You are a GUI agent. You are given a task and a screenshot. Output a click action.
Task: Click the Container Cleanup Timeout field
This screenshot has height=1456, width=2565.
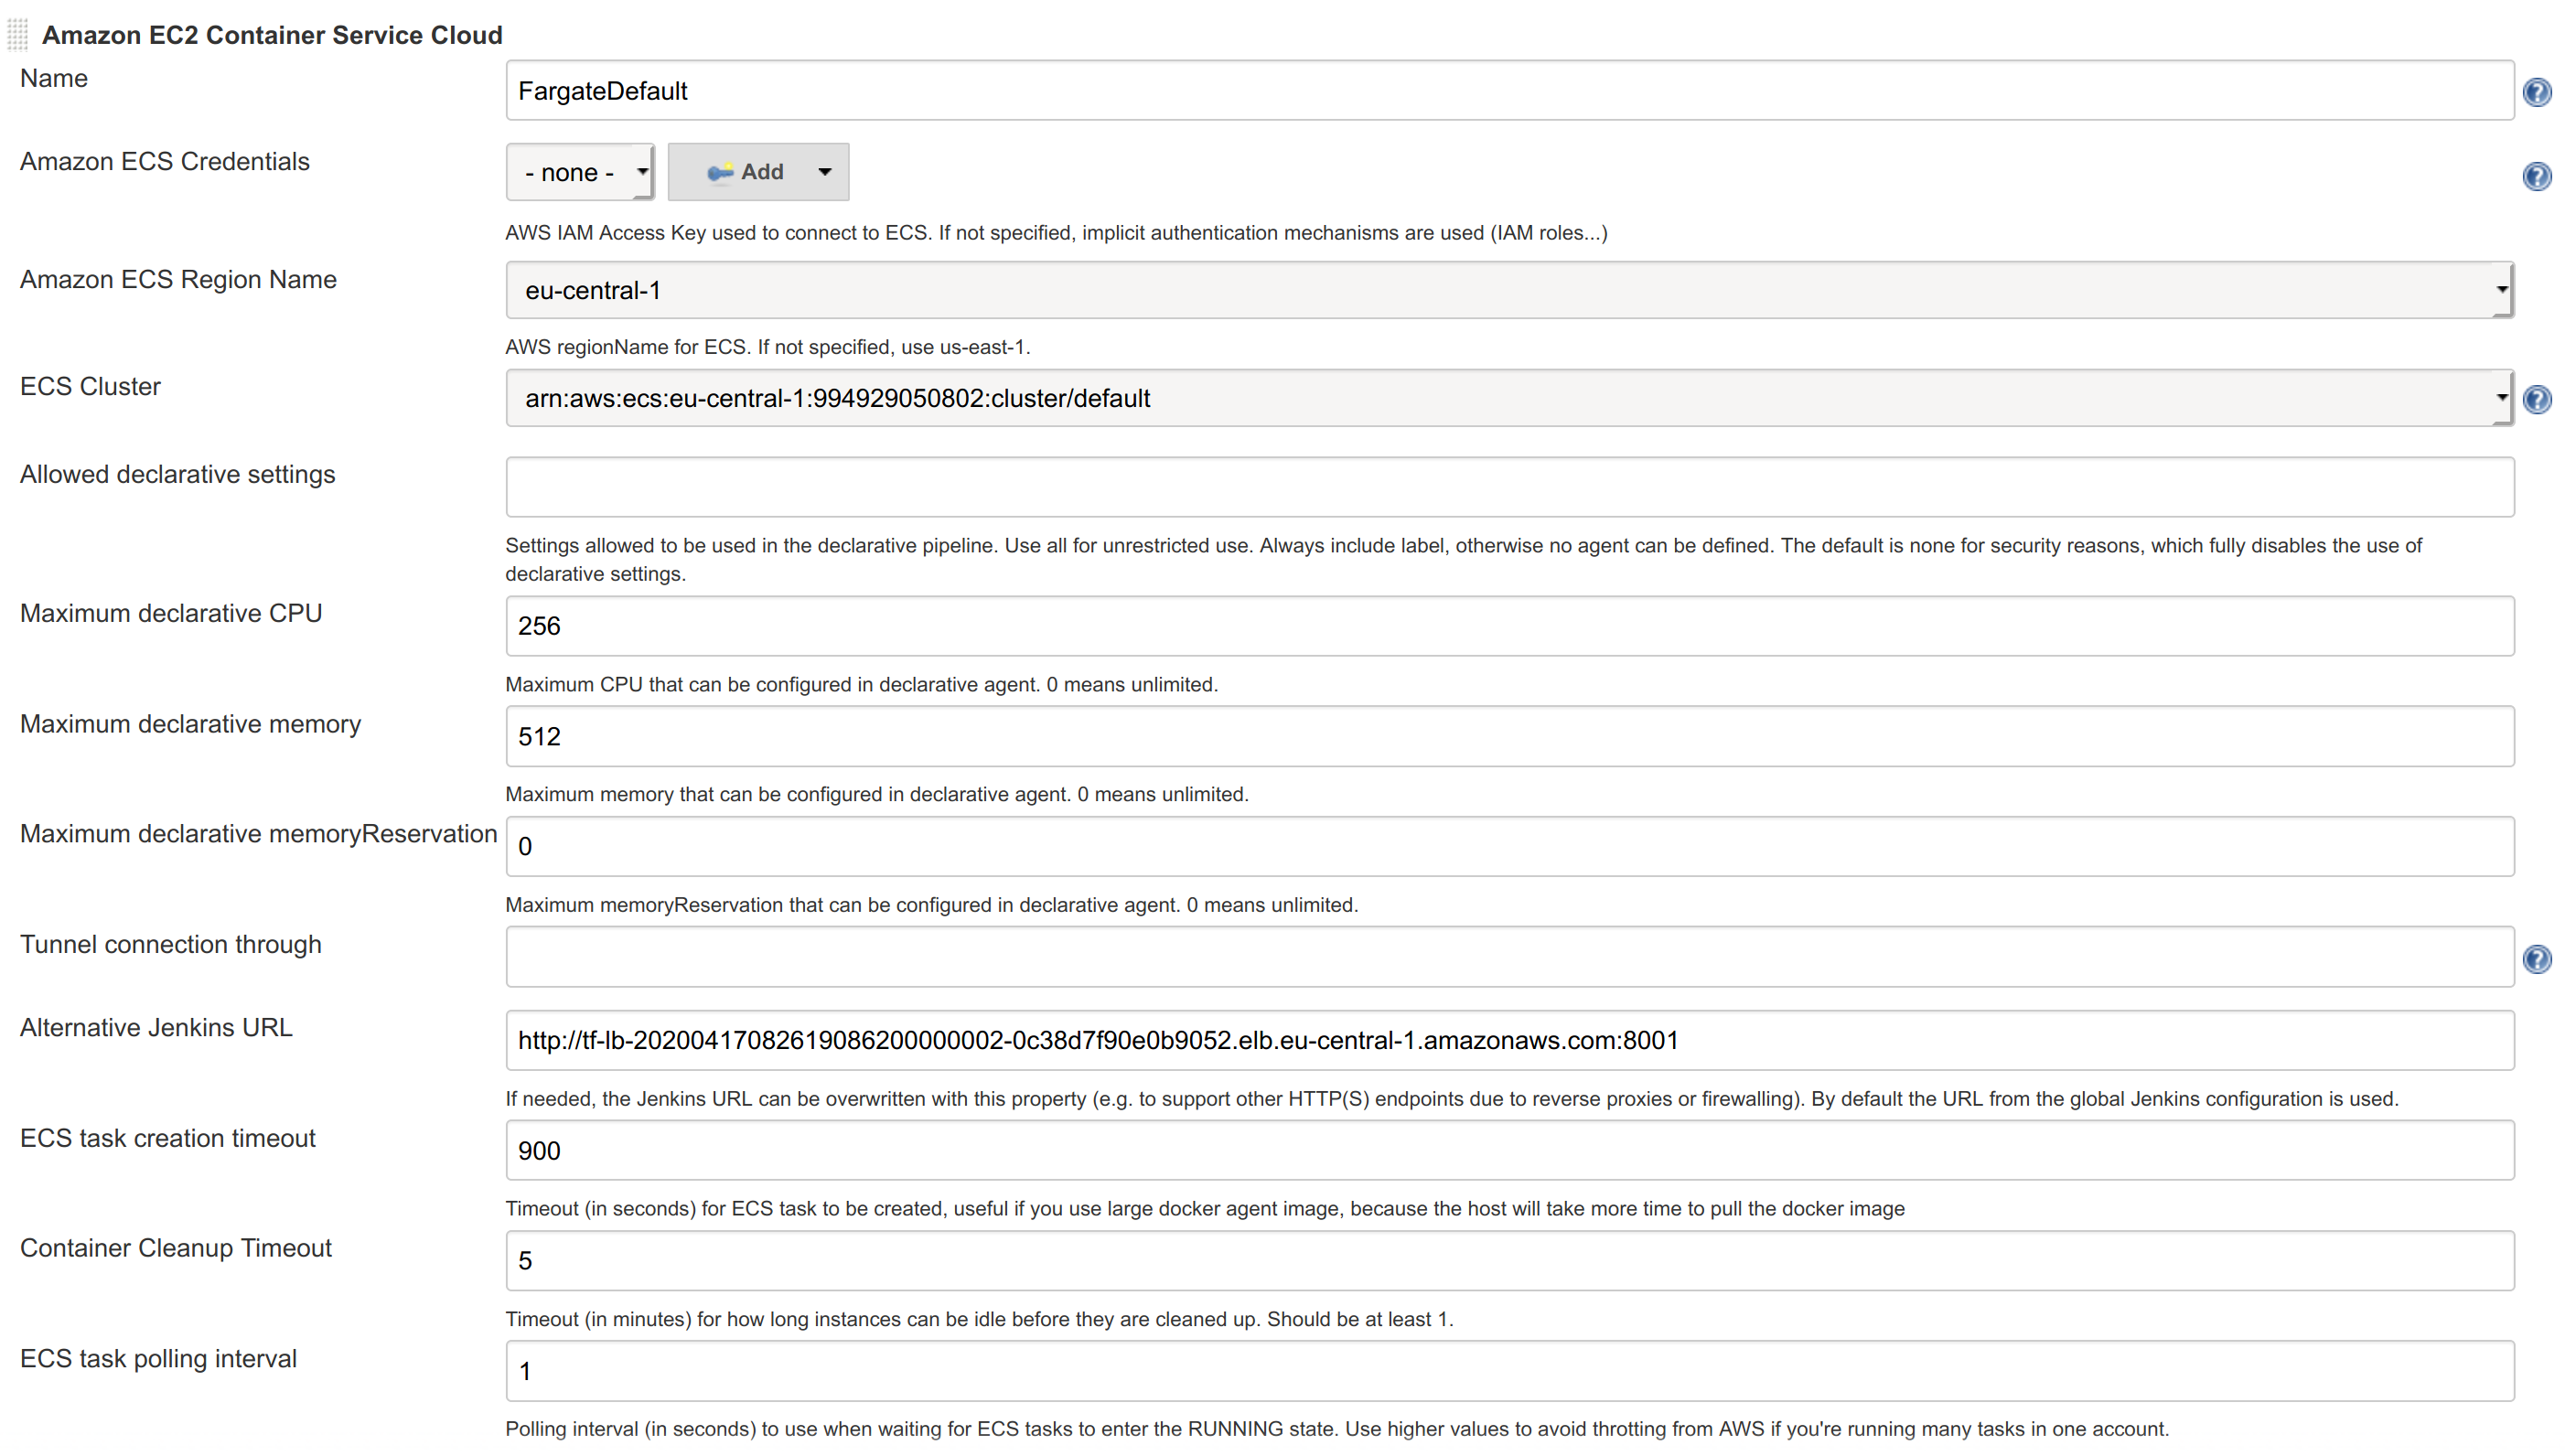[1509, 1261]
